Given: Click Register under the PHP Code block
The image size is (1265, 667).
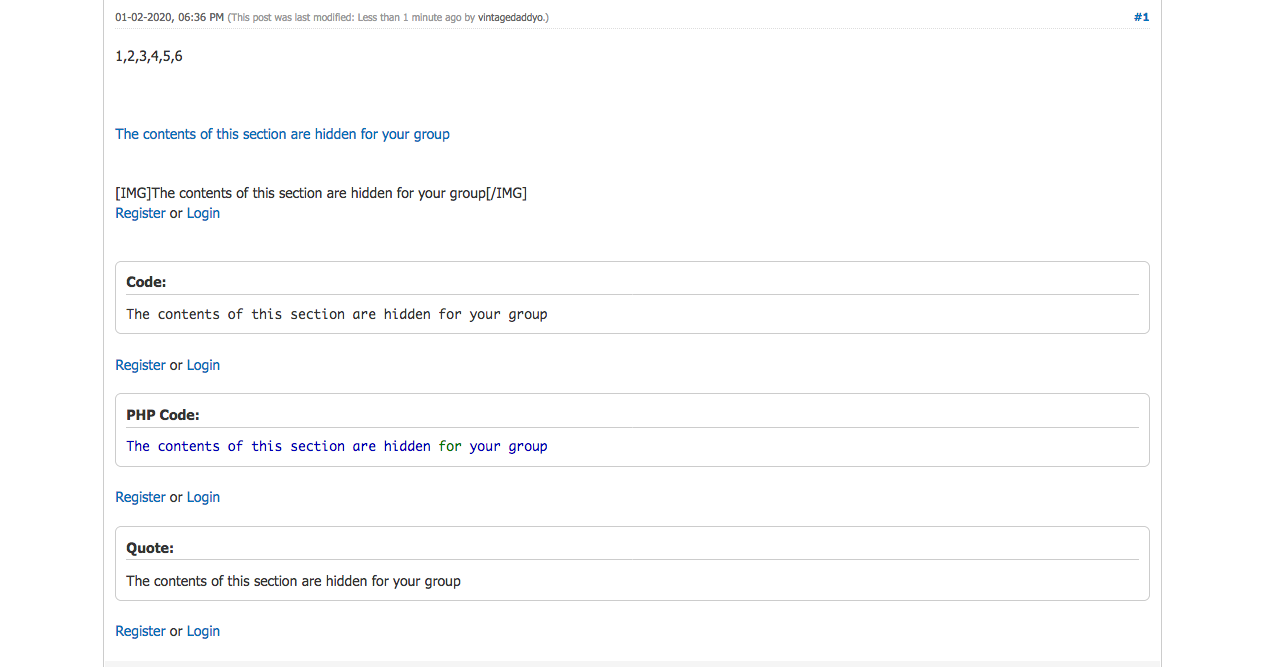Looking at the screenshot, I should click(x=140, y=497).
